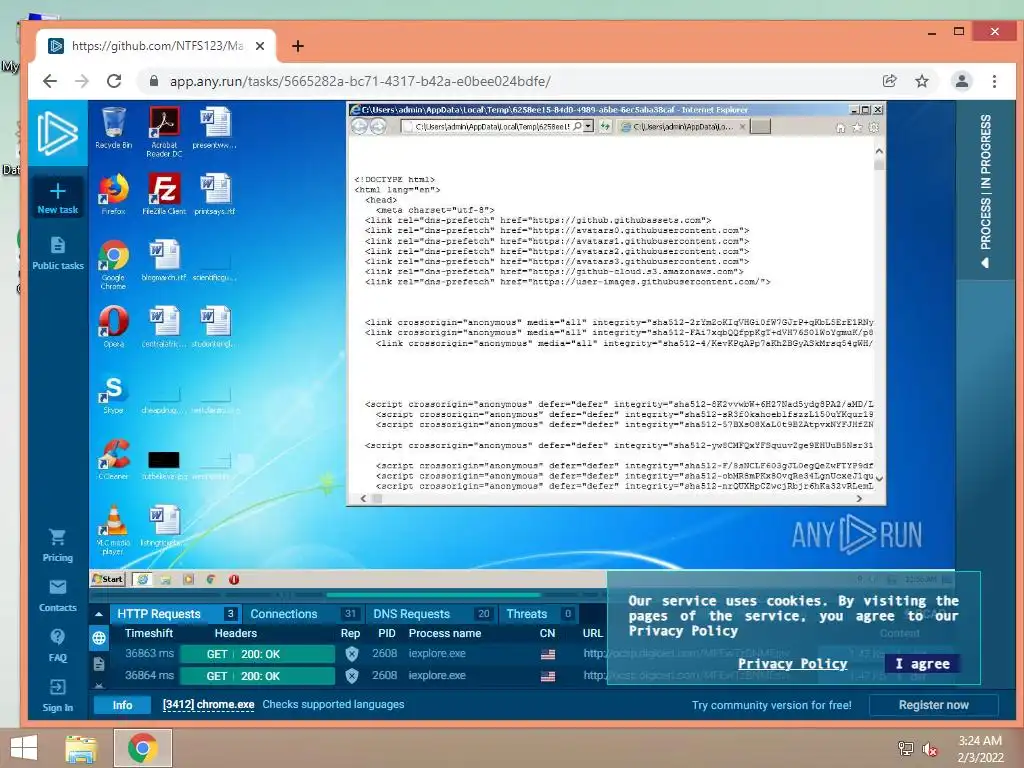Click the I agree cookie button
The width and height of the screenshot is (1024, 768).
tap(922, 664)
